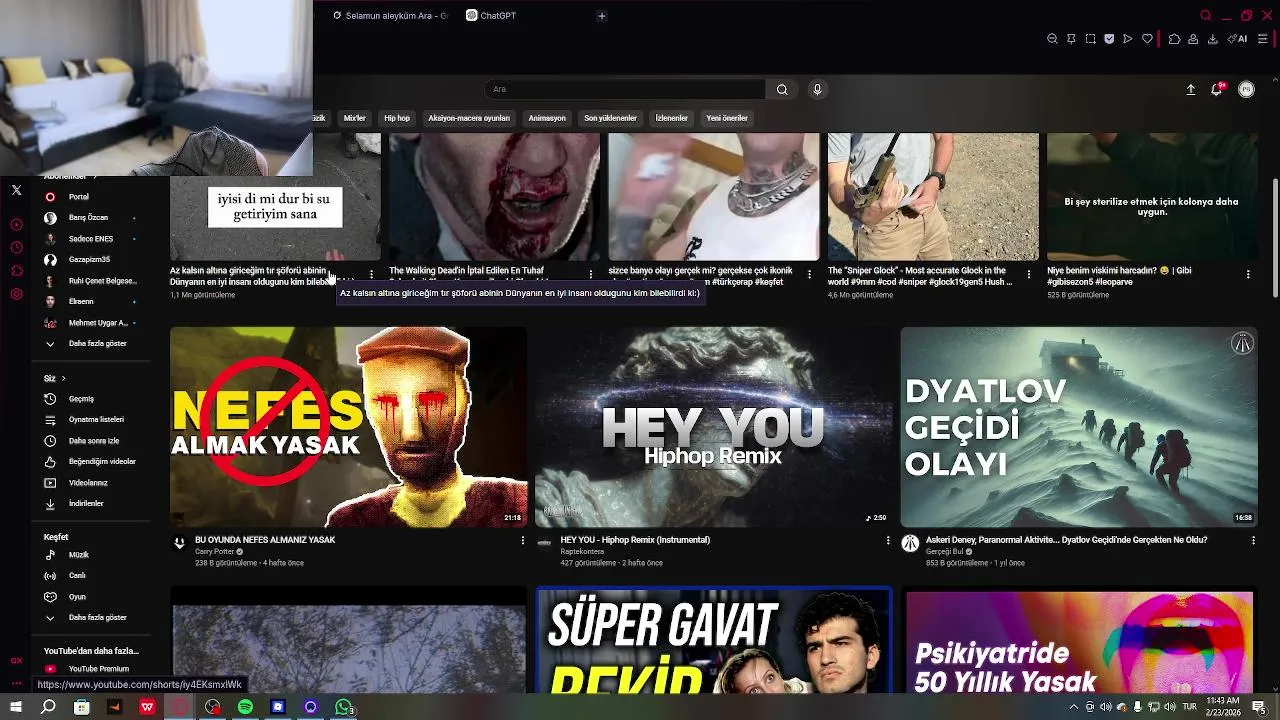Open more options for Dyatlov Geçidi video

click(x=1253, y=541)
